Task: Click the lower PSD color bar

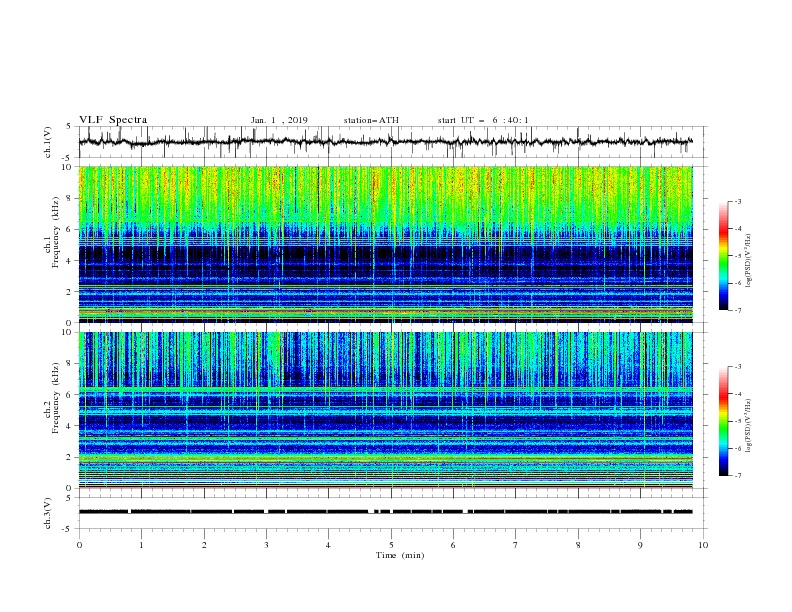Action: (x=723, y=421)
